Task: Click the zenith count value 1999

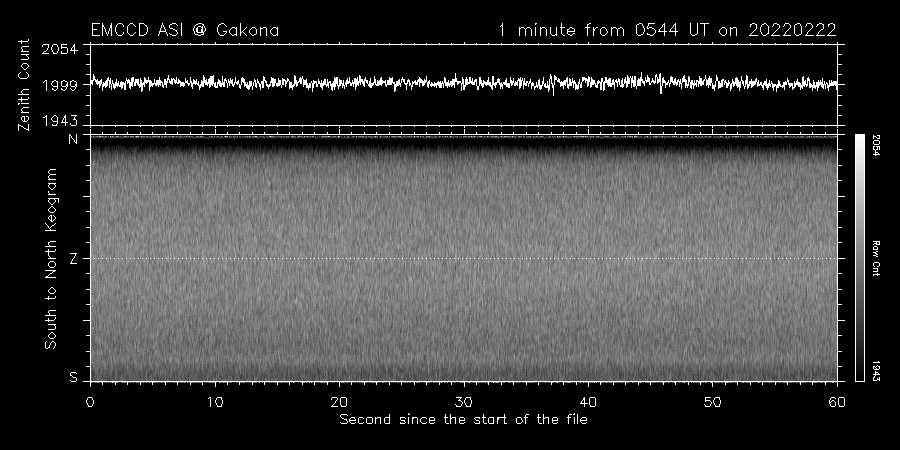Action: point(59,86)
